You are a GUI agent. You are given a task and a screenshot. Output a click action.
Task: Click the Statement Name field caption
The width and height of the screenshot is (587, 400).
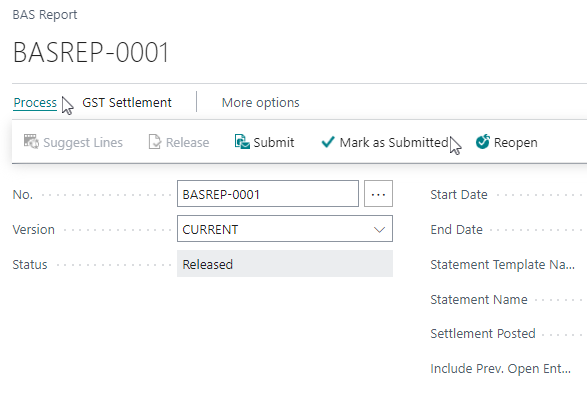coord(479,300)
